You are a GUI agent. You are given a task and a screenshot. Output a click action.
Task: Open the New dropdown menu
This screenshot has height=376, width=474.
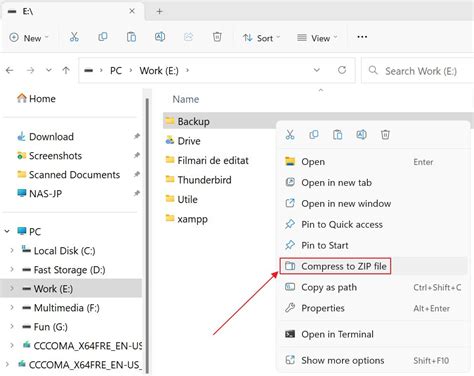29,38
